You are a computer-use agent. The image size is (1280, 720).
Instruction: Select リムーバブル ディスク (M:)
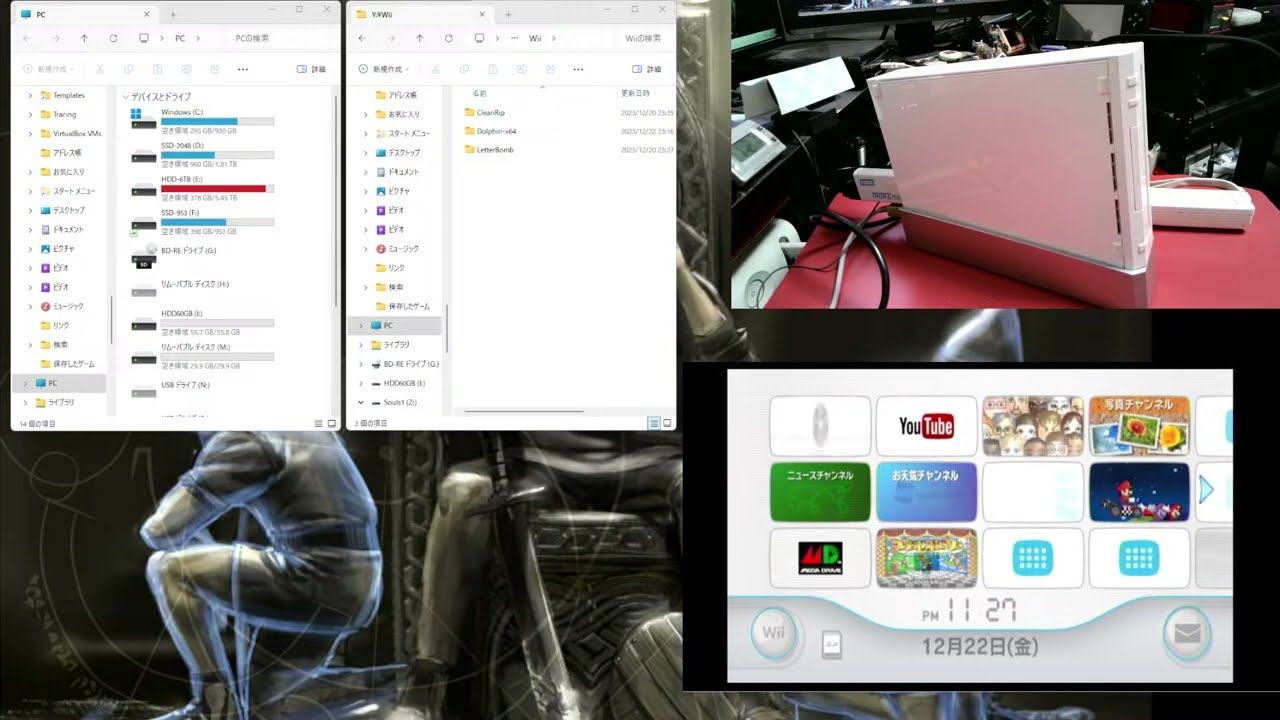[x=203, y=355]
